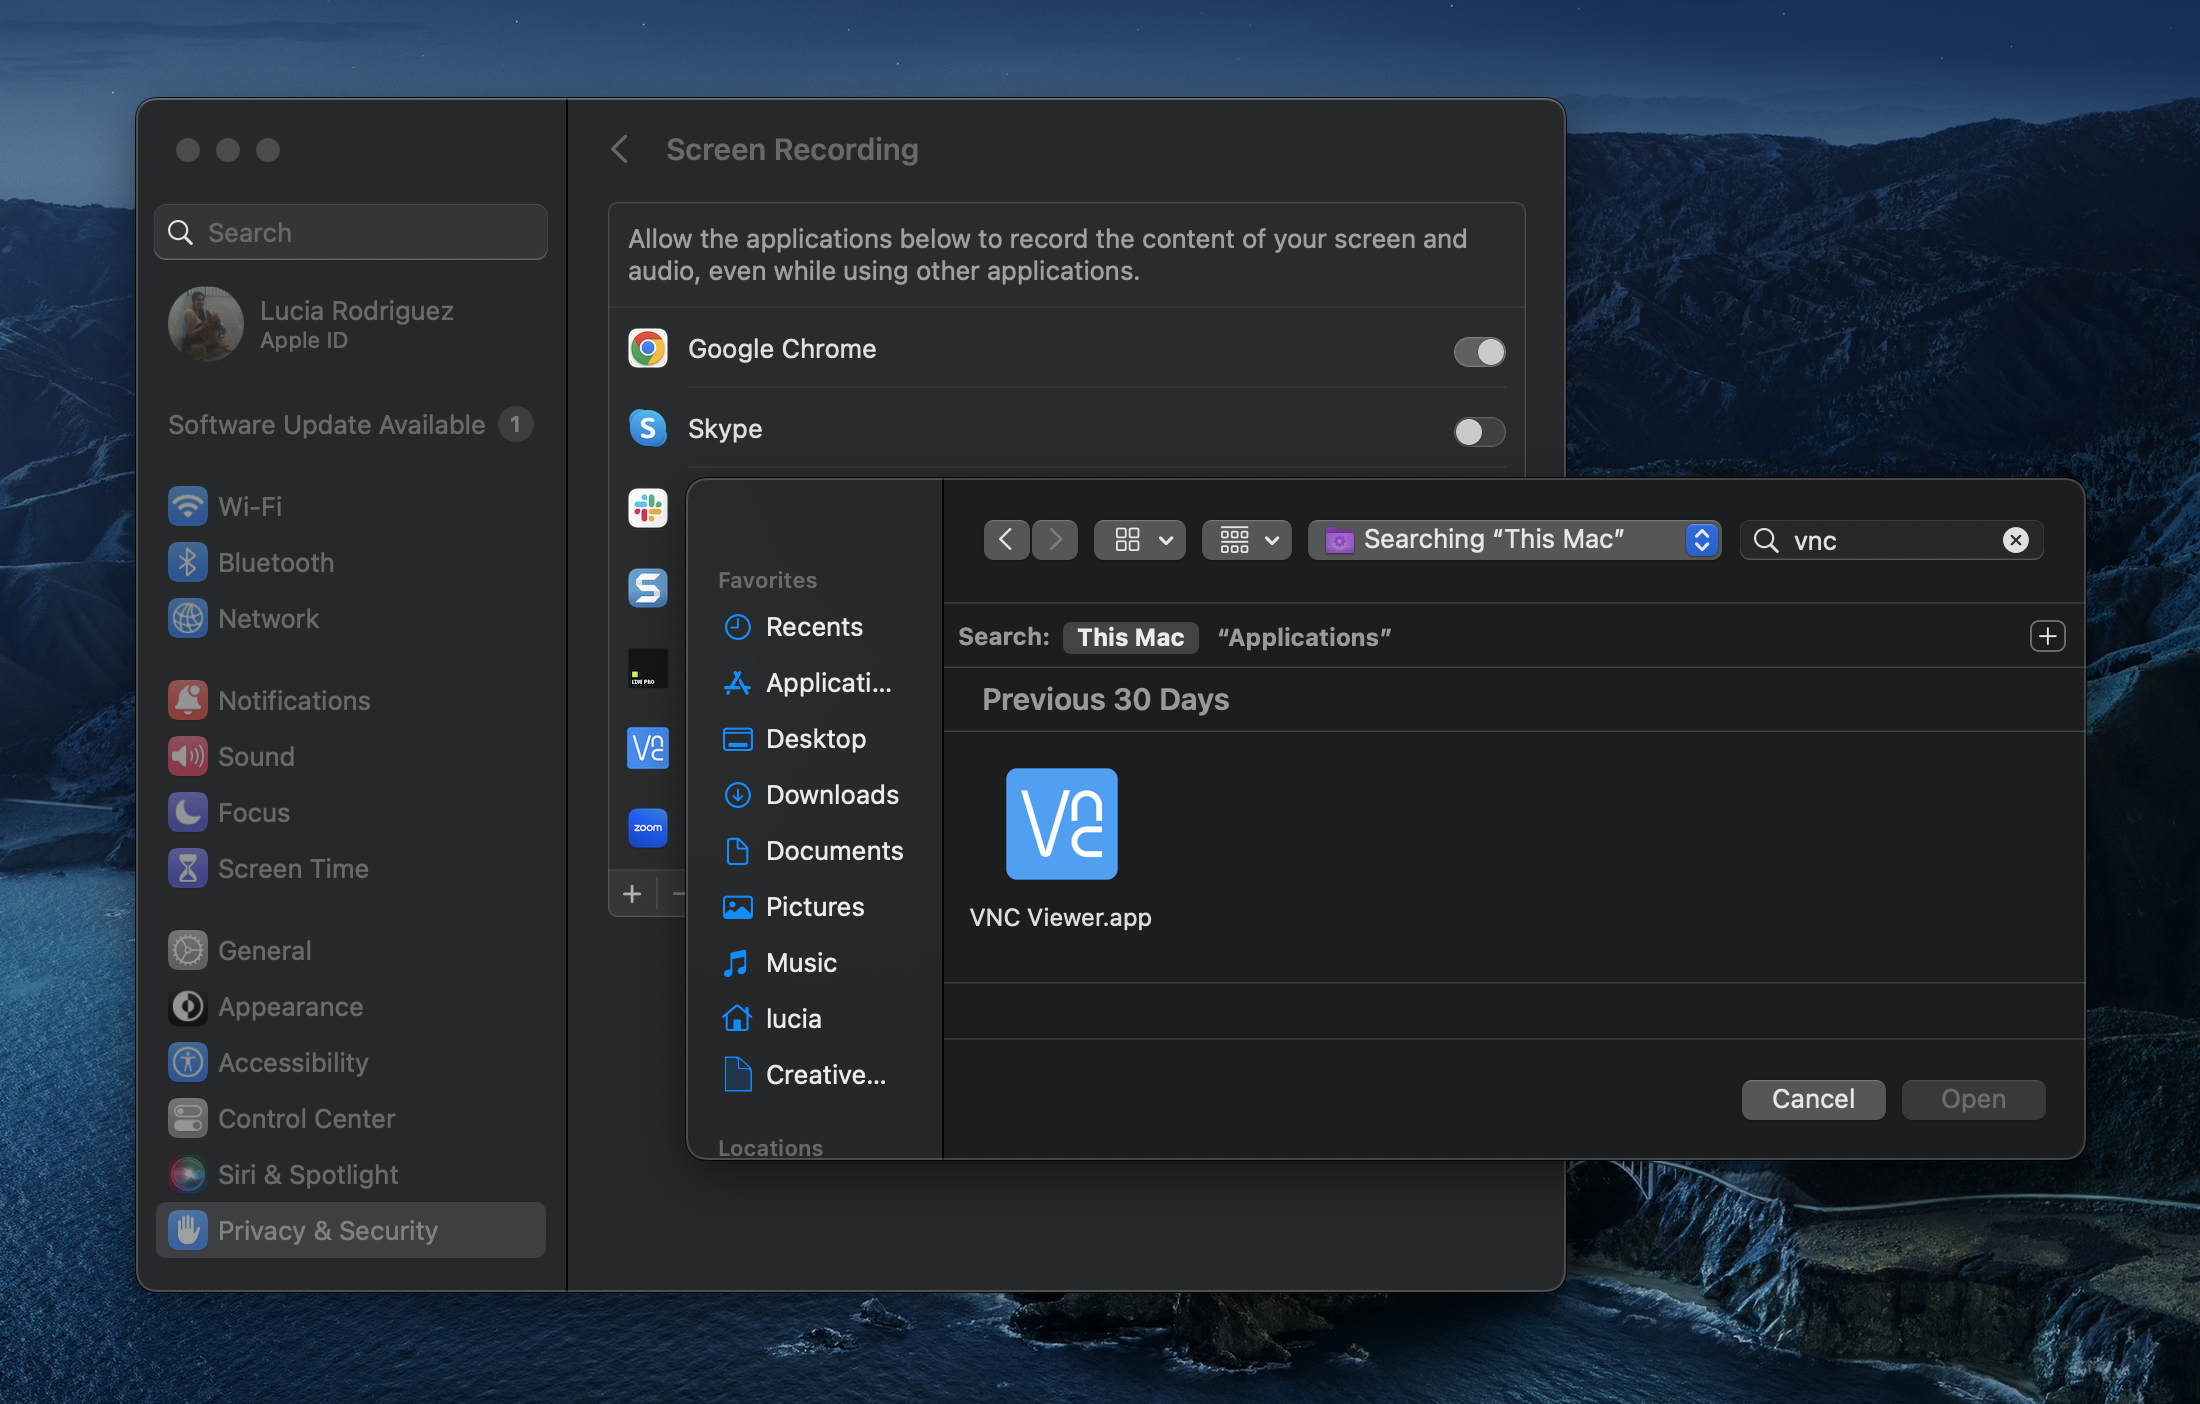
Task: Switch search scope to "Applications"
Action: tap(1304, 638)
